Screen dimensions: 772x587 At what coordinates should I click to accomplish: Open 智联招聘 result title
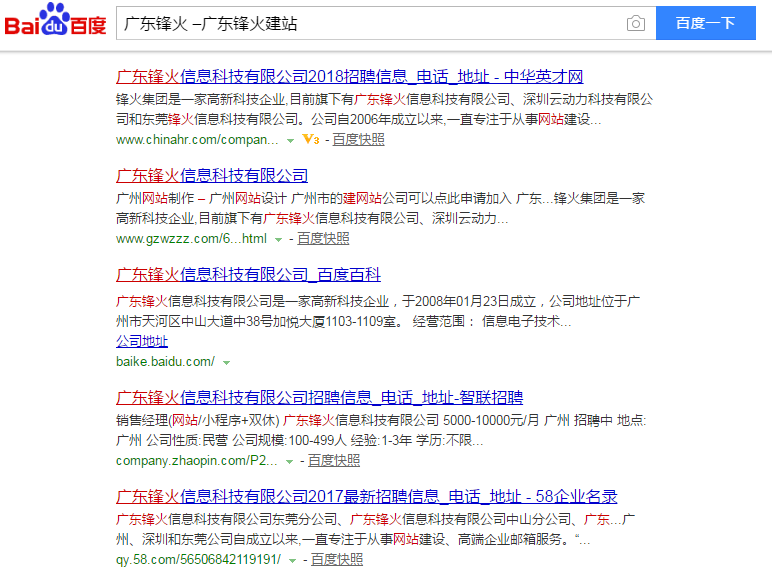tap(320, 397)
